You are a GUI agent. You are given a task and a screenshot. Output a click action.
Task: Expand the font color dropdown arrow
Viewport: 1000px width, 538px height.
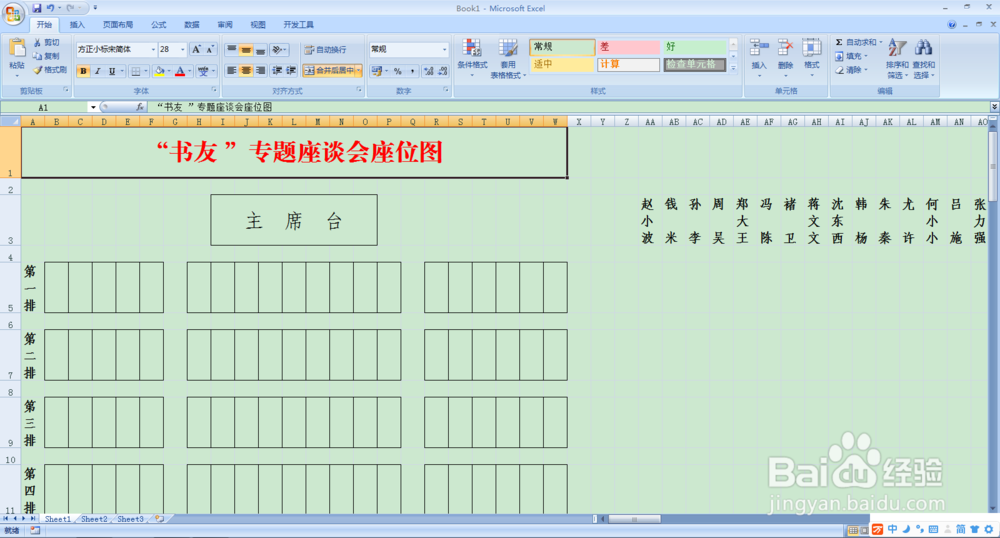(x=190, y=71)
